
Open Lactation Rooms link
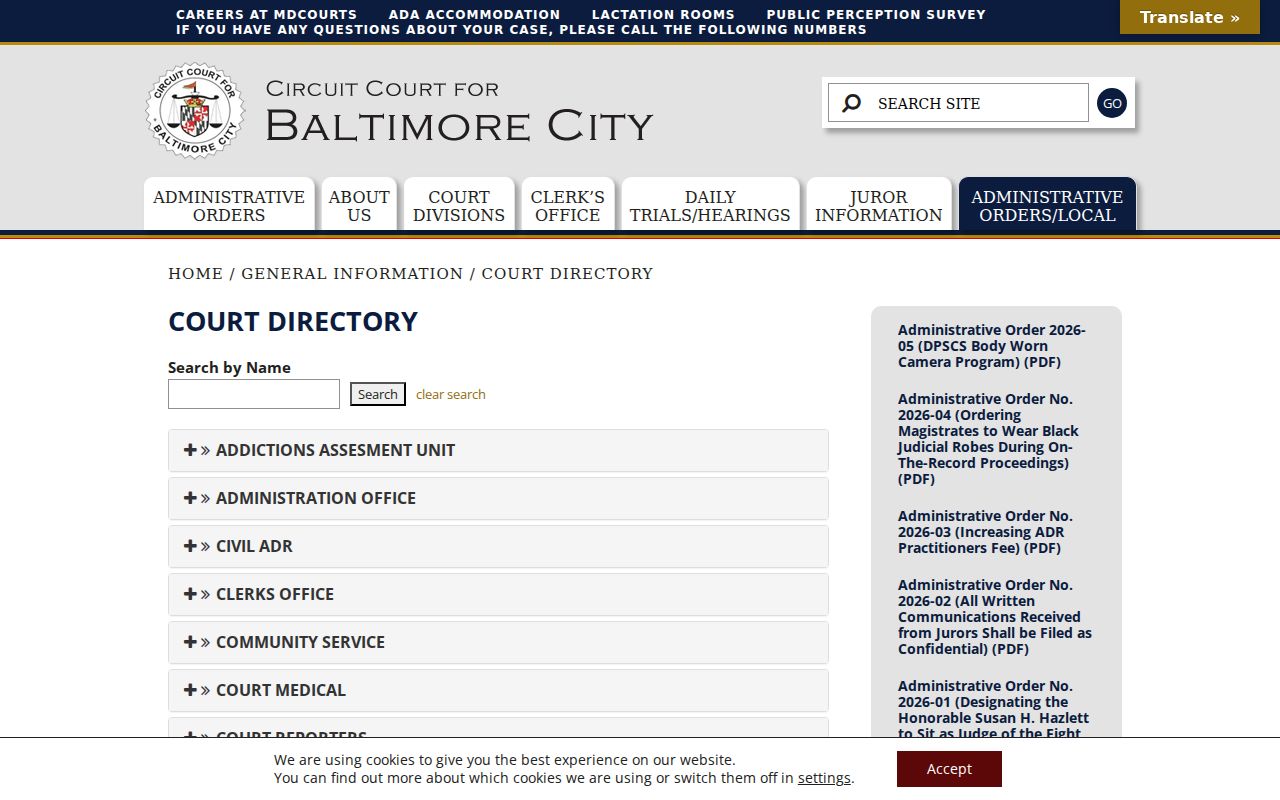click(x=663, y=15)
